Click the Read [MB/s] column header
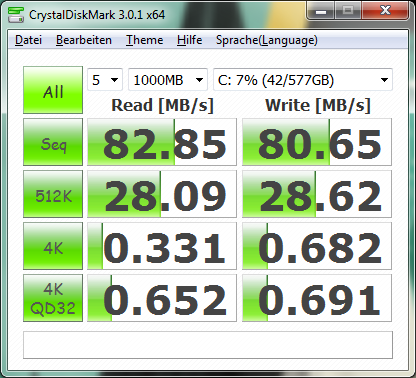The width and height of the screenshot is (416, 378). coord(162,105)
